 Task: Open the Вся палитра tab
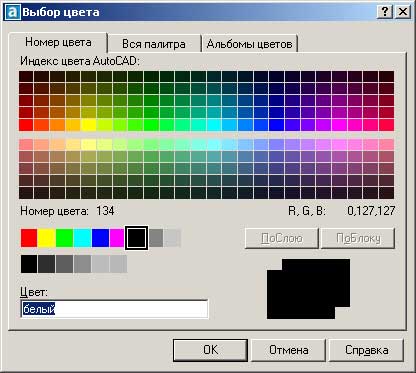tap(154, 44)
